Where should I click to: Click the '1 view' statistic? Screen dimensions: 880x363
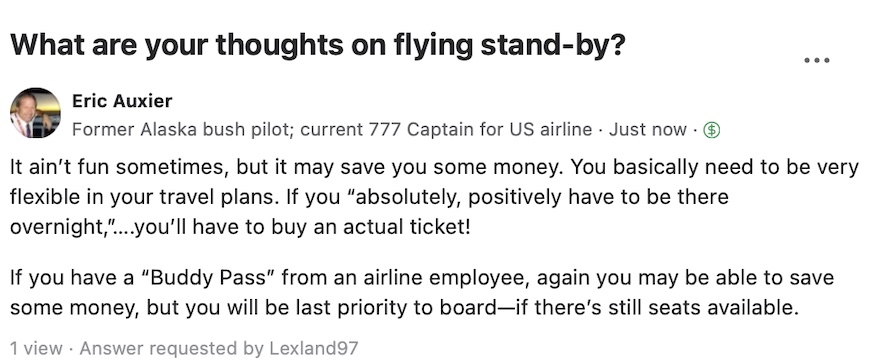[36, 348]
